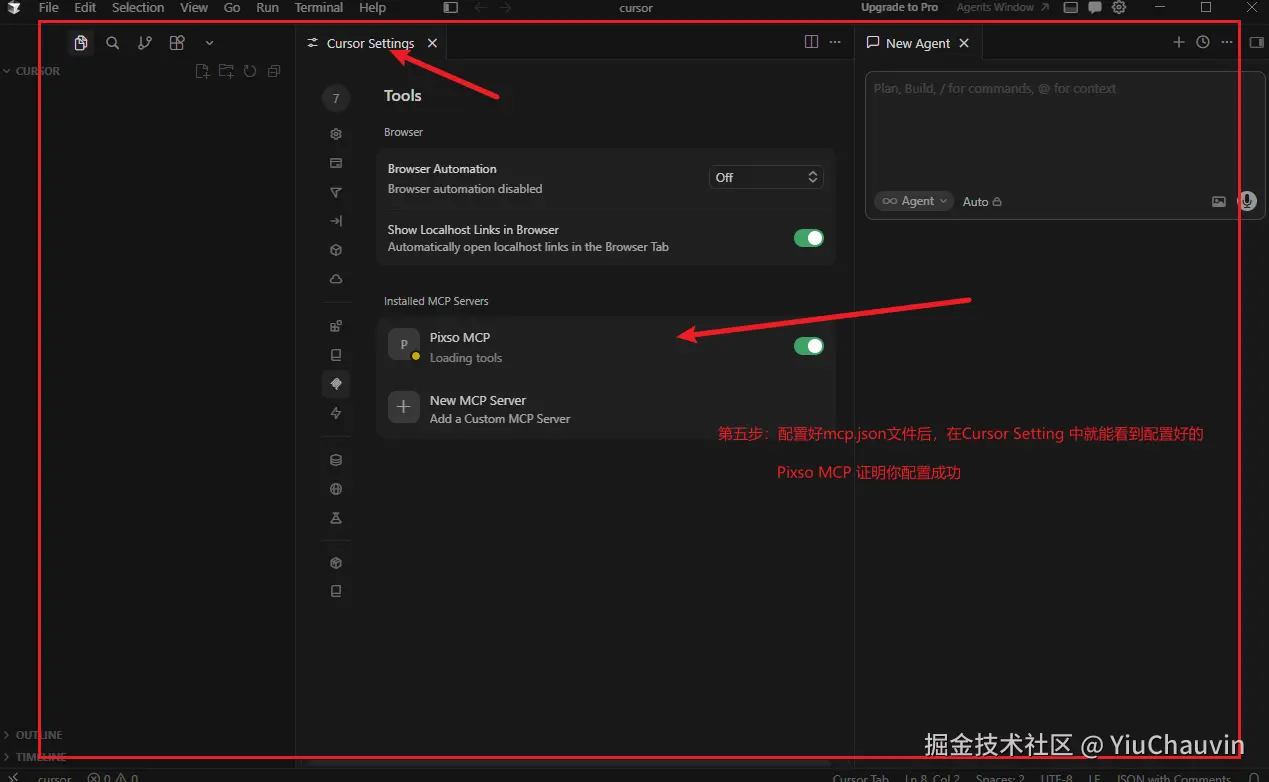Close the New Agent tab
Image resolution: width=1269 pixels, height=782 pixels.
tap(964, 43)
